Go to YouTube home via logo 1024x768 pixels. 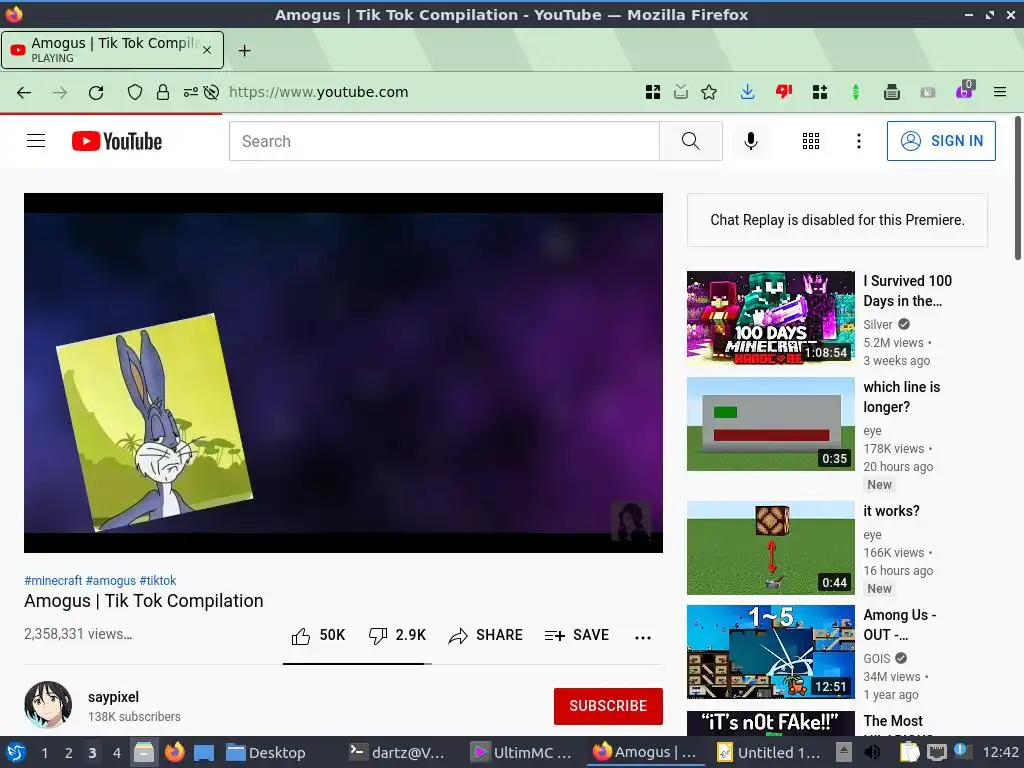coord(117,141)
